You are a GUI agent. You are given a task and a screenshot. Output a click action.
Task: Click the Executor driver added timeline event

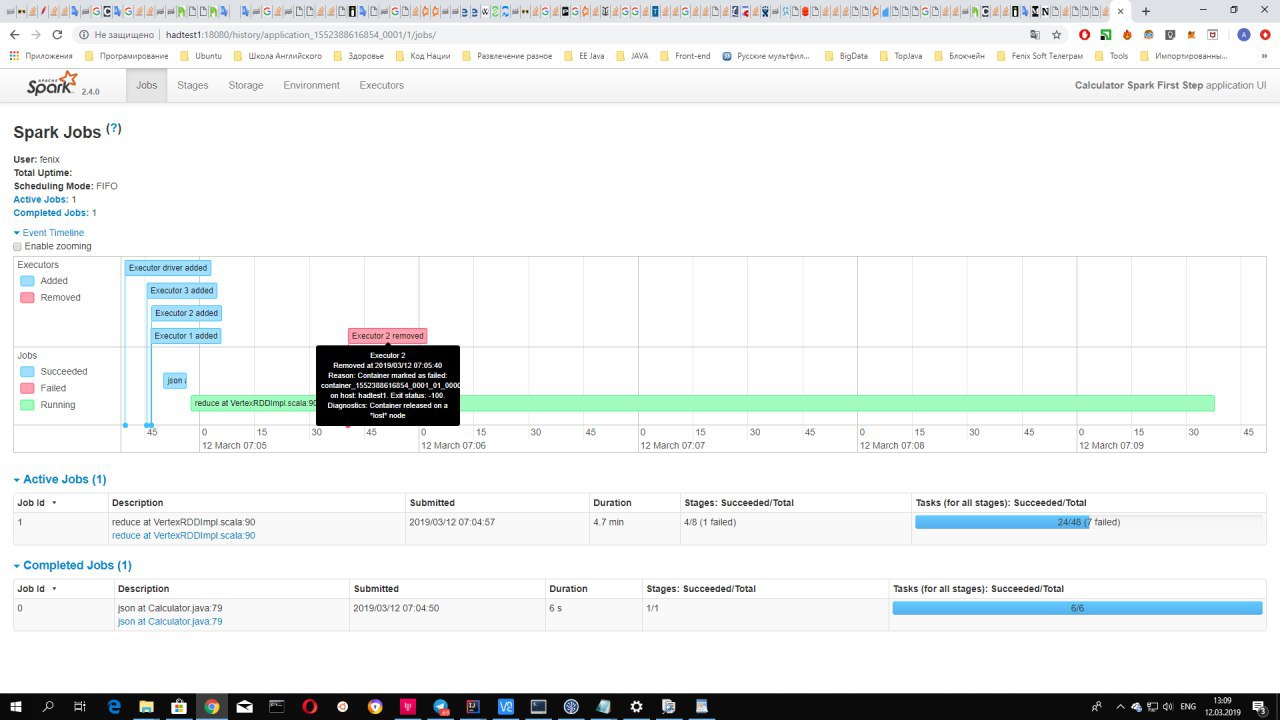coord(168,268)
